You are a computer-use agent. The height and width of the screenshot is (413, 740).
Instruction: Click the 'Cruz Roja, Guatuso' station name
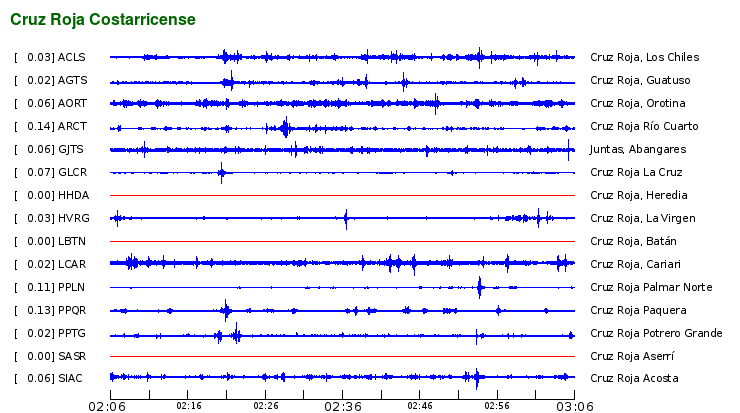click(x=640, y=80)
